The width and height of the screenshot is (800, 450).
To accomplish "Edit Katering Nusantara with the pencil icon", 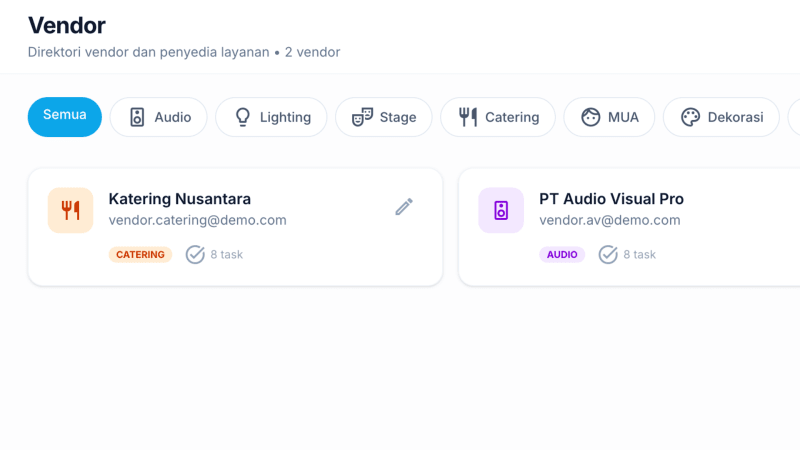I will pos(404,207).
